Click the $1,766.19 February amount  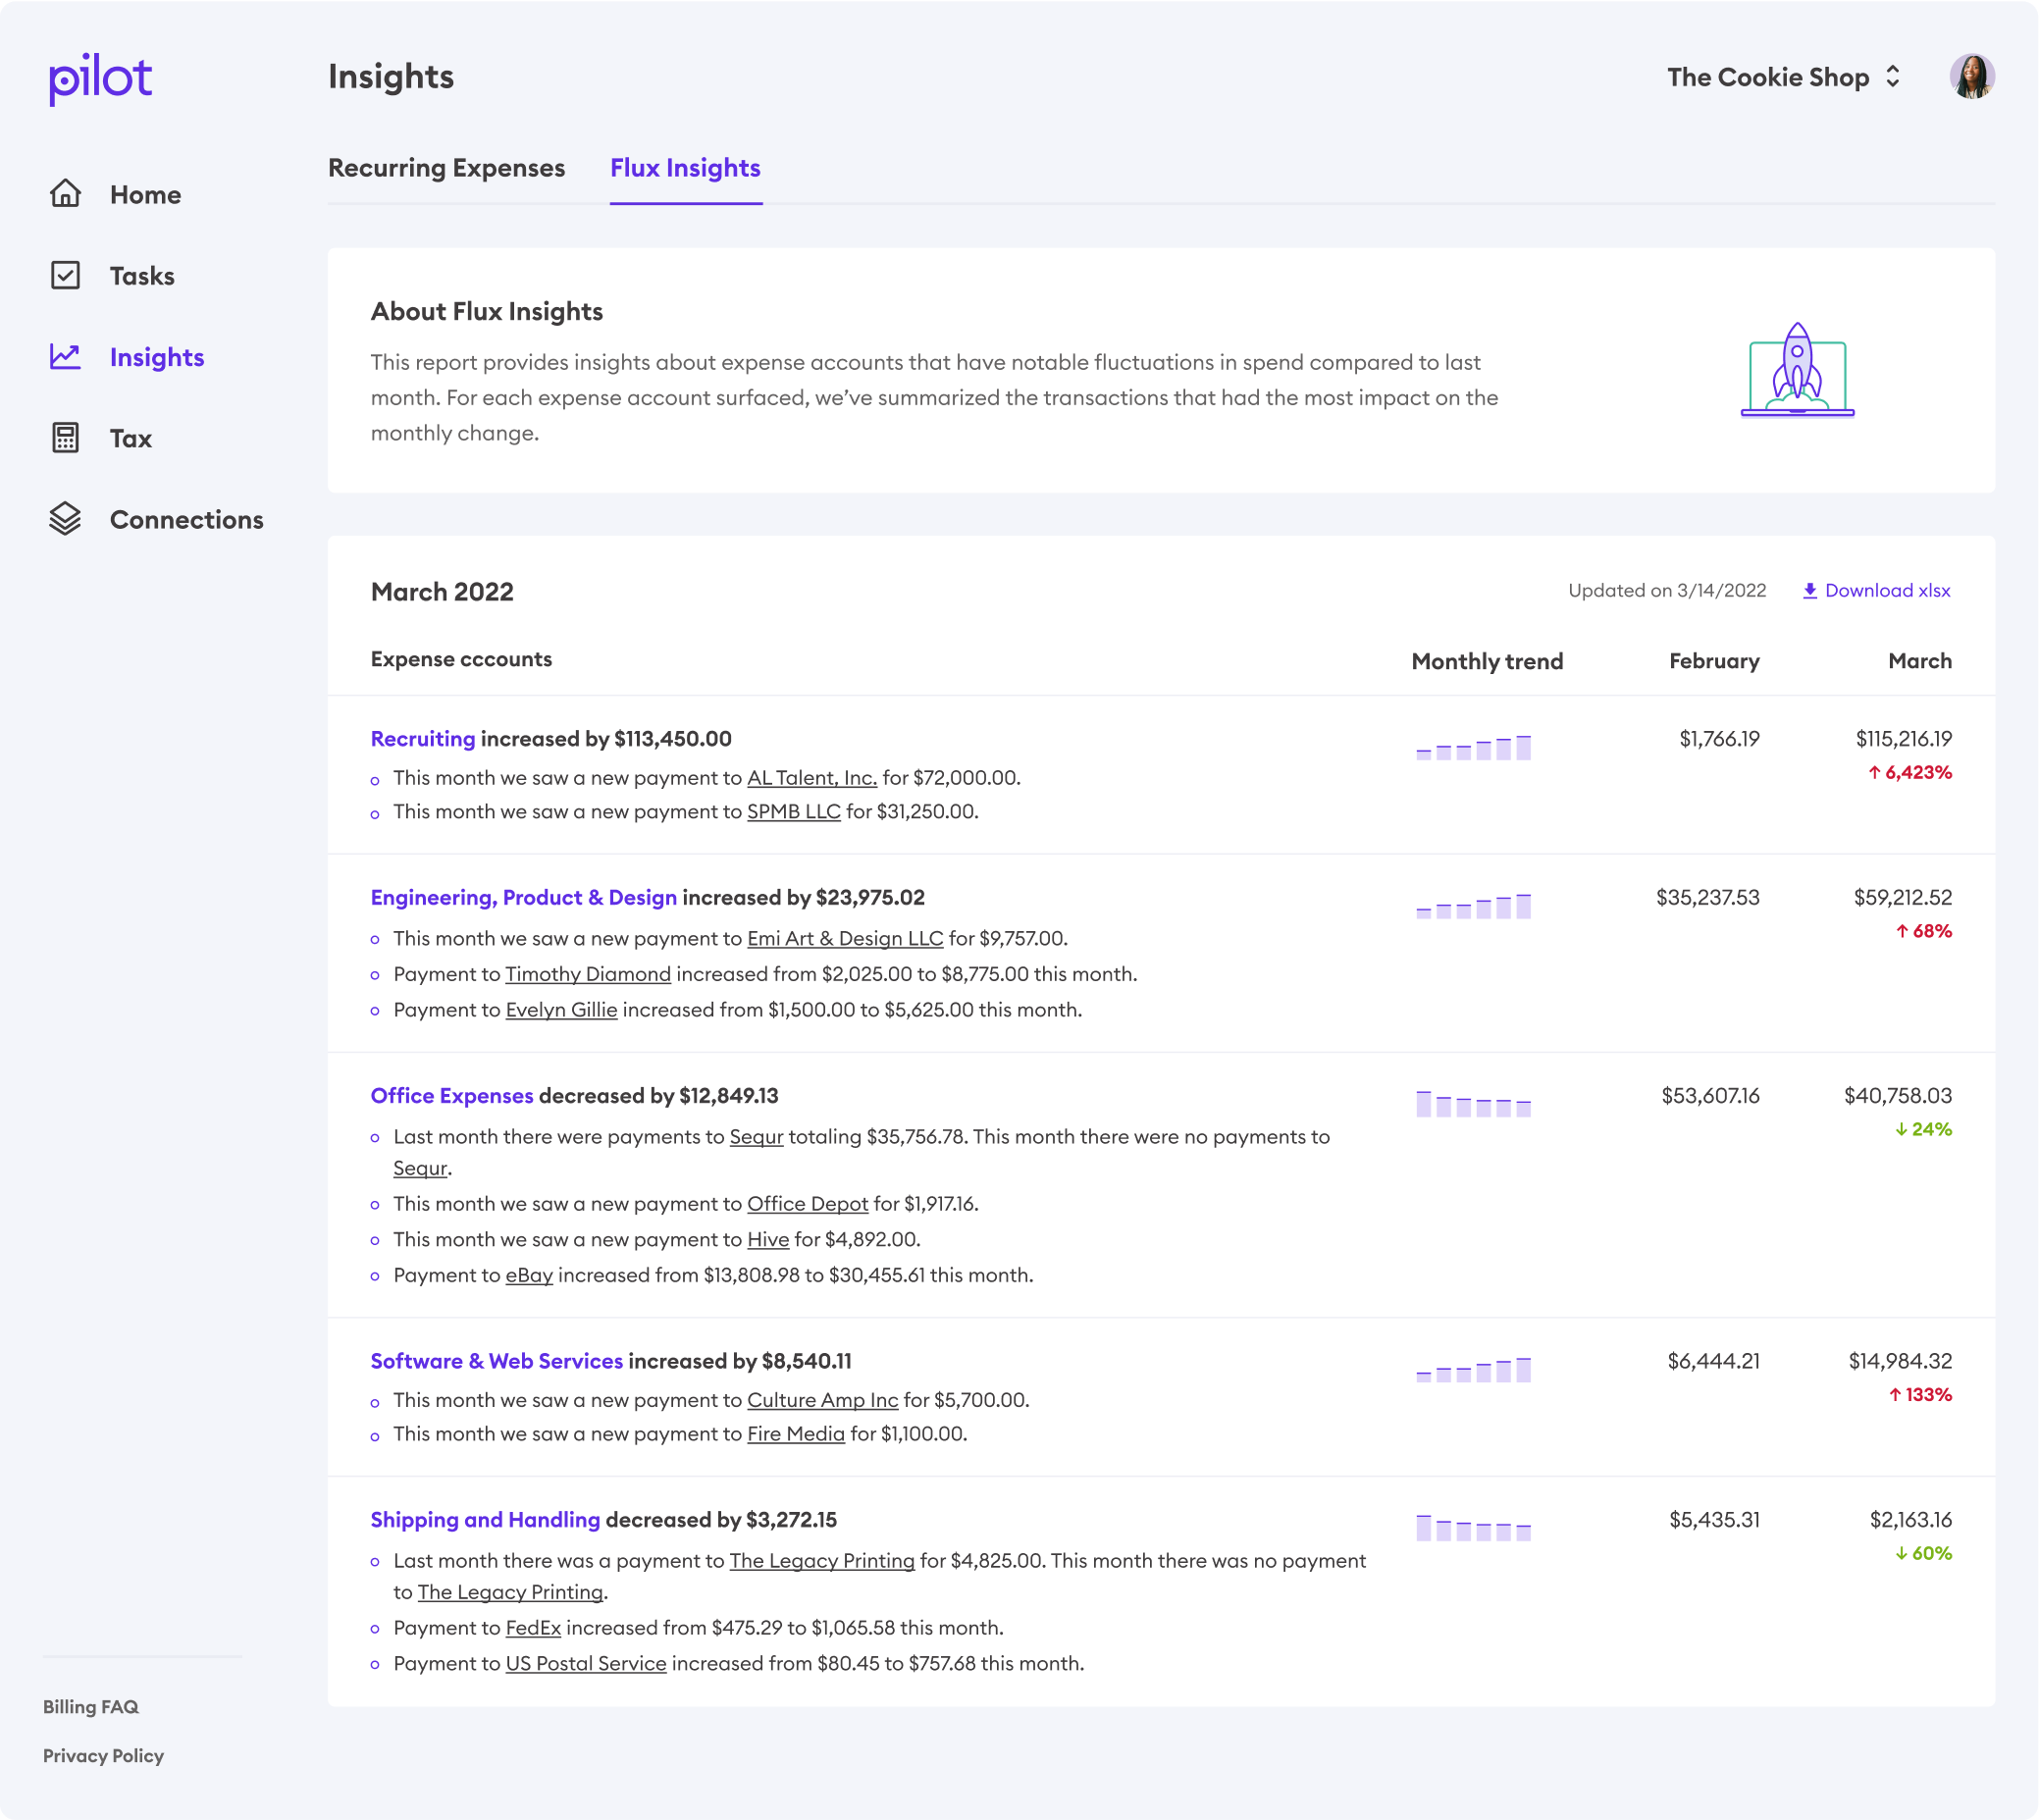1719,739
